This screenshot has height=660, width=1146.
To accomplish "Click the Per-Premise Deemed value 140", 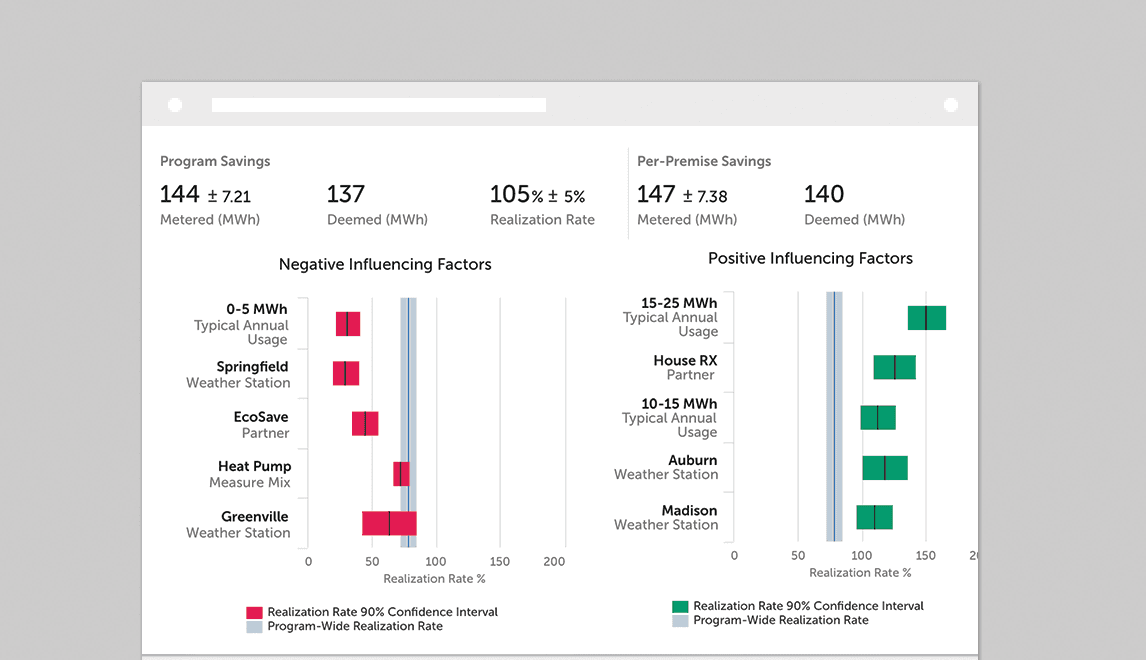I will [x=824, y=194].
